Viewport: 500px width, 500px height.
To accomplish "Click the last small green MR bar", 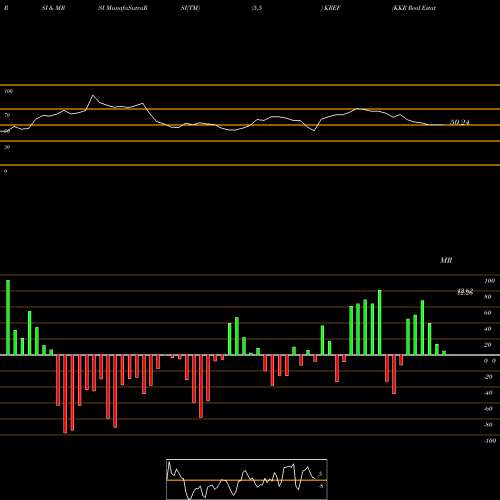I will 444,353.
